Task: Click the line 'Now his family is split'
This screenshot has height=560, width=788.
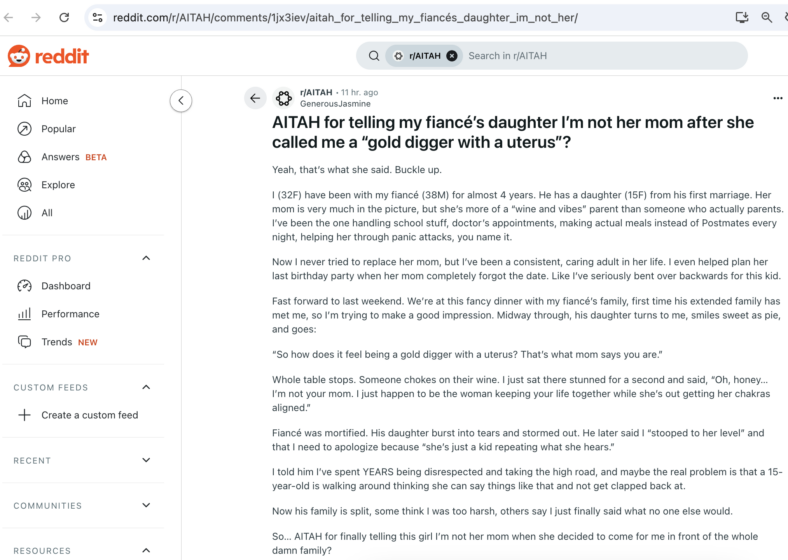Action: tap(503, 511)
